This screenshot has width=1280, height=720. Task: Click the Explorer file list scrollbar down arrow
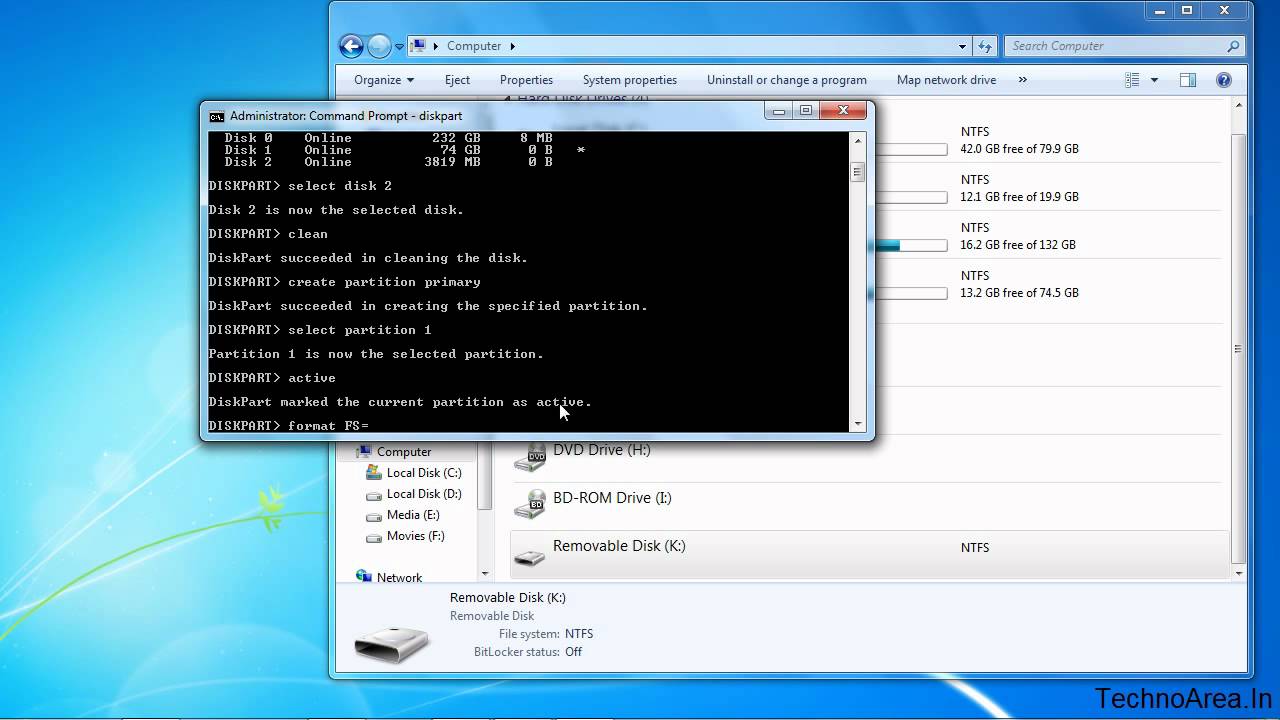tap(1238, 573)
